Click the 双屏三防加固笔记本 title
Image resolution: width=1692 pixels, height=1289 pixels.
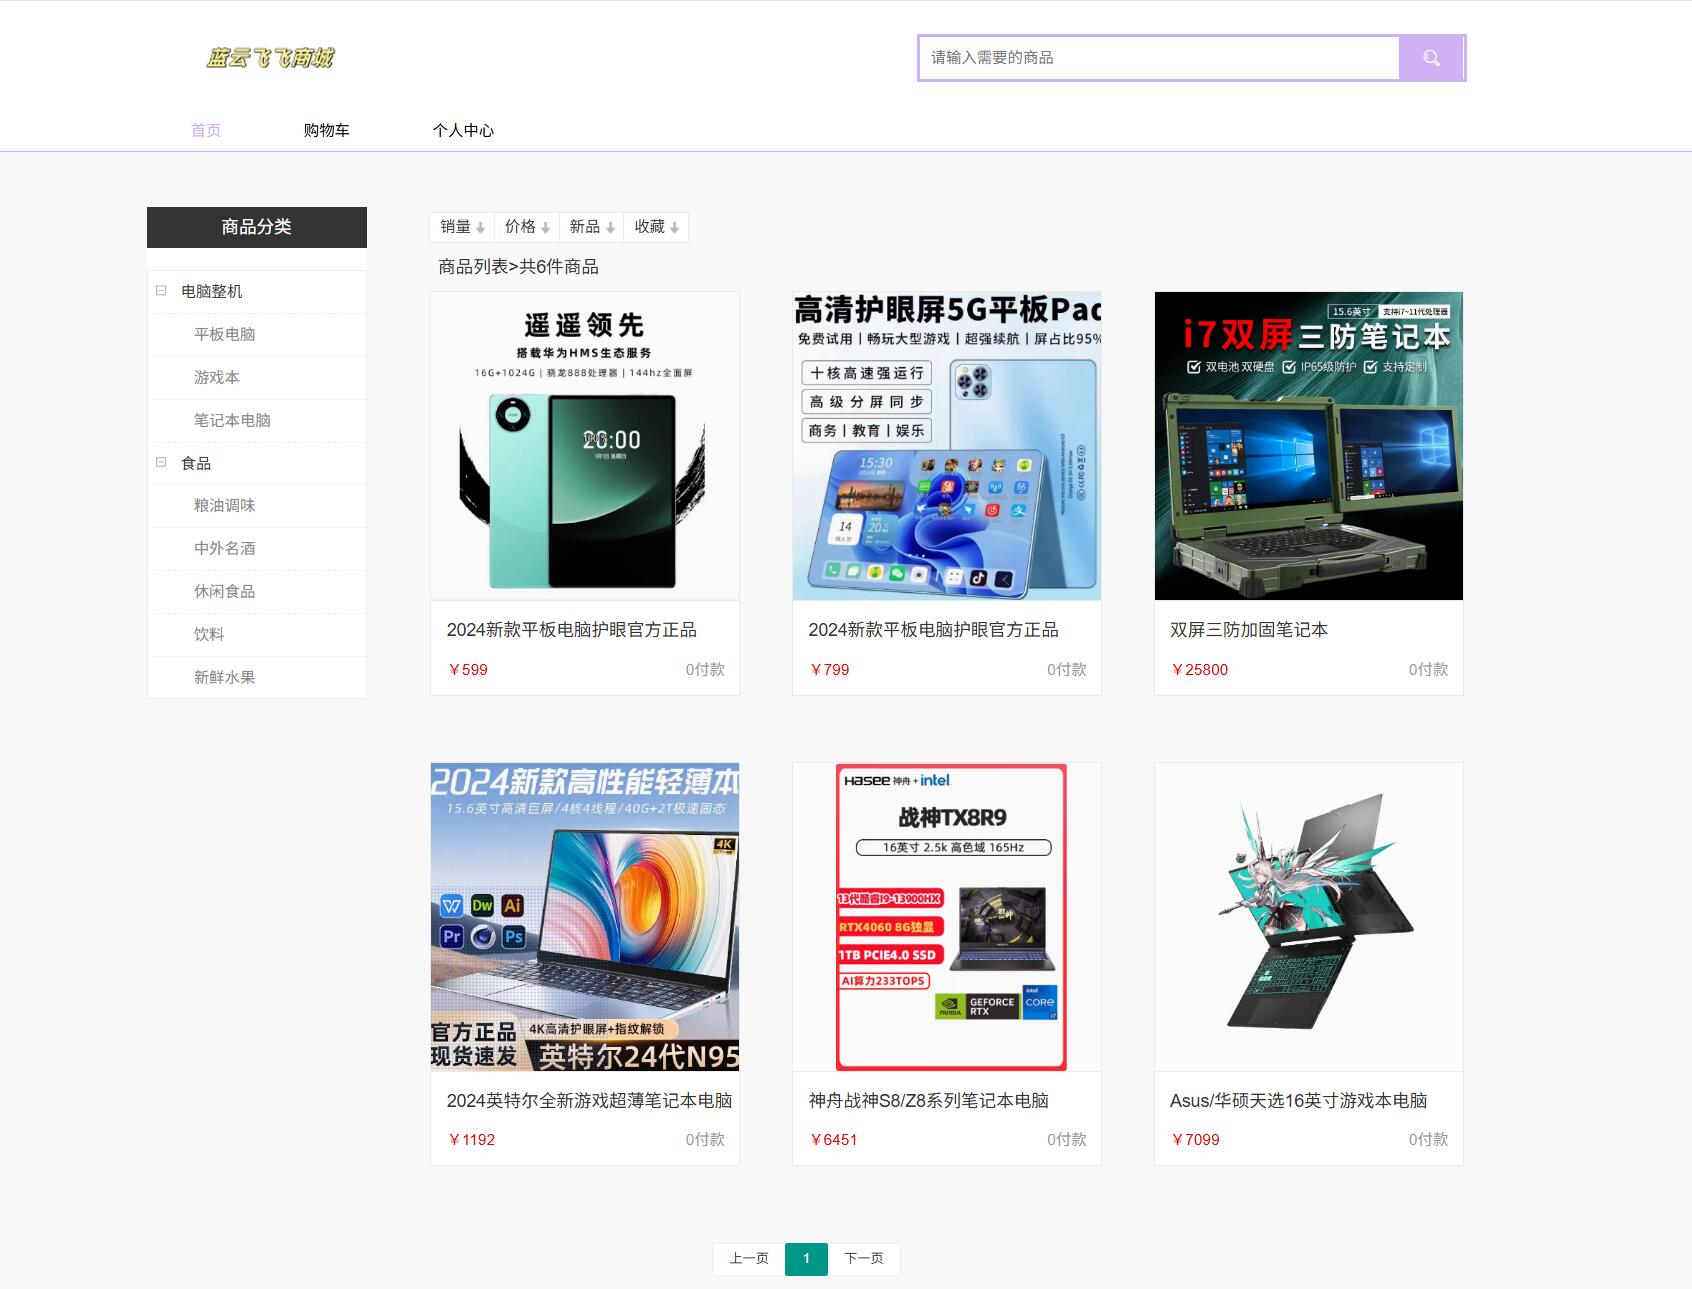coord(1249,630)
